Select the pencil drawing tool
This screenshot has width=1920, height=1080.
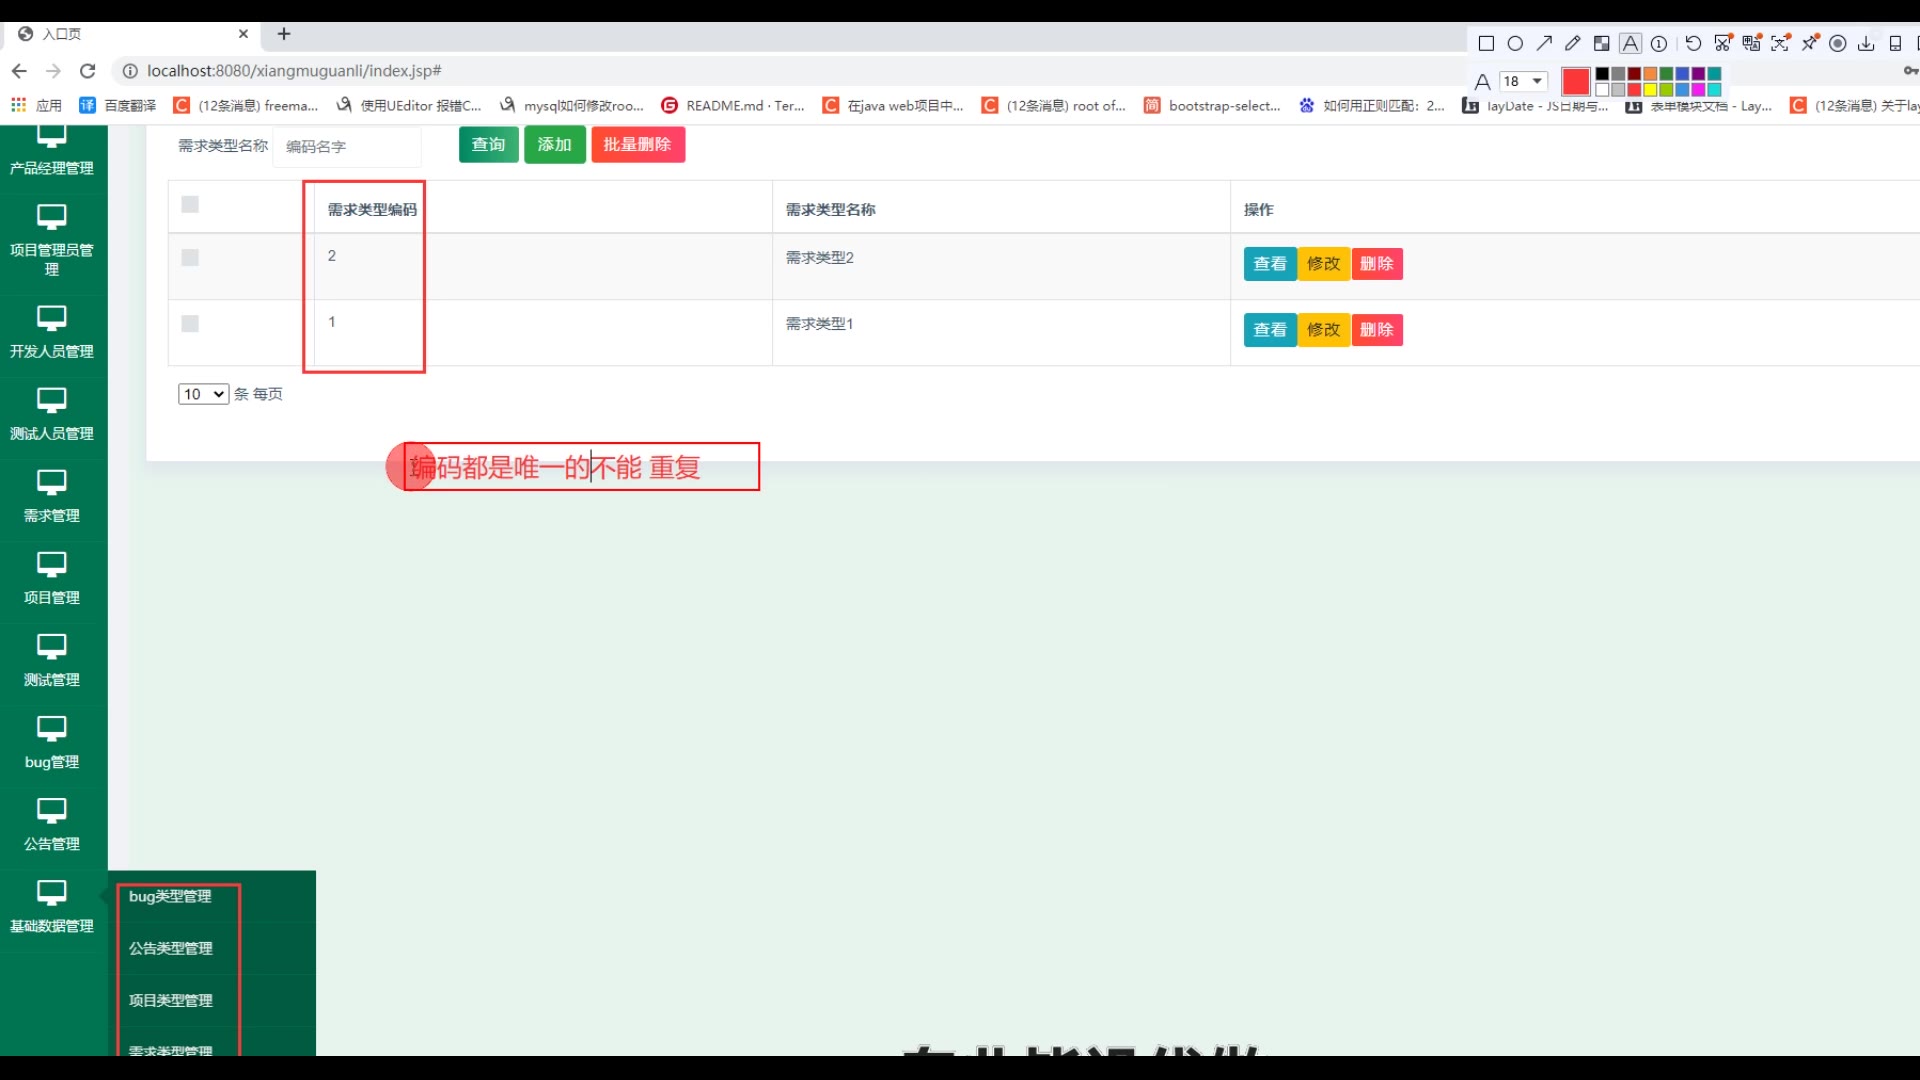tap(1573, 43)
